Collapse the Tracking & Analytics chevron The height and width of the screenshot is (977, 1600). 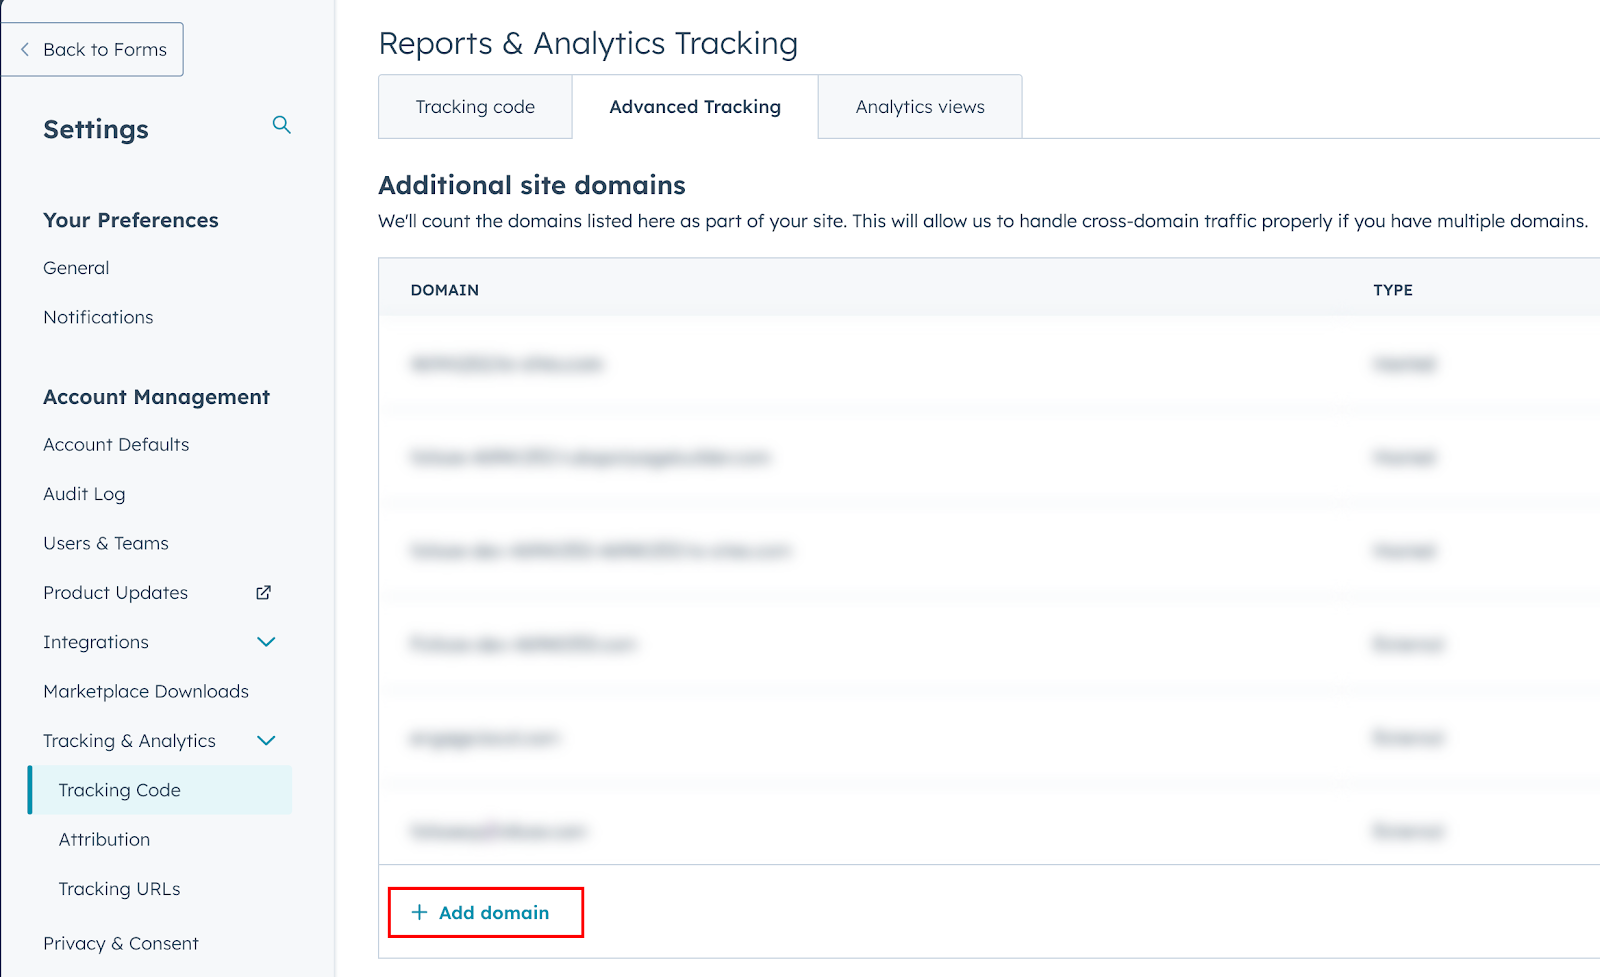coord(266,741)
